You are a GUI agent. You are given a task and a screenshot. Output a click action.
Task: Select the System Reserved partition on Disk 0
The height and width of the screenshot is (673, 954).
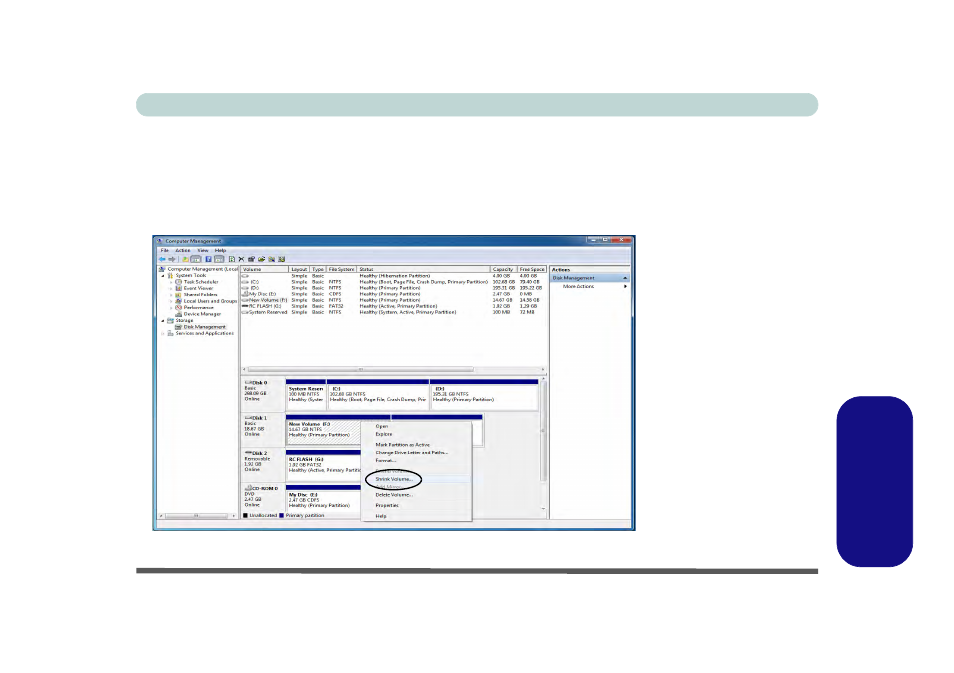(x=306, y=394)
